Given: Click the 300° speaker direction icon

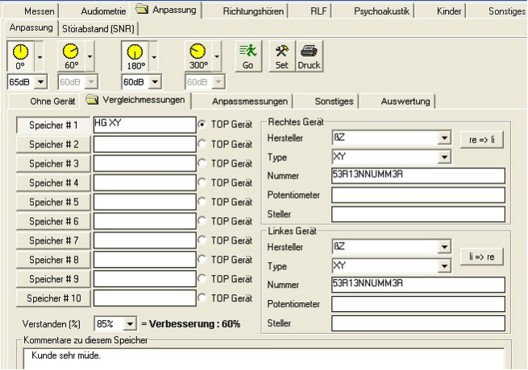Looking at the screenshot, I should tap(198, 56).
